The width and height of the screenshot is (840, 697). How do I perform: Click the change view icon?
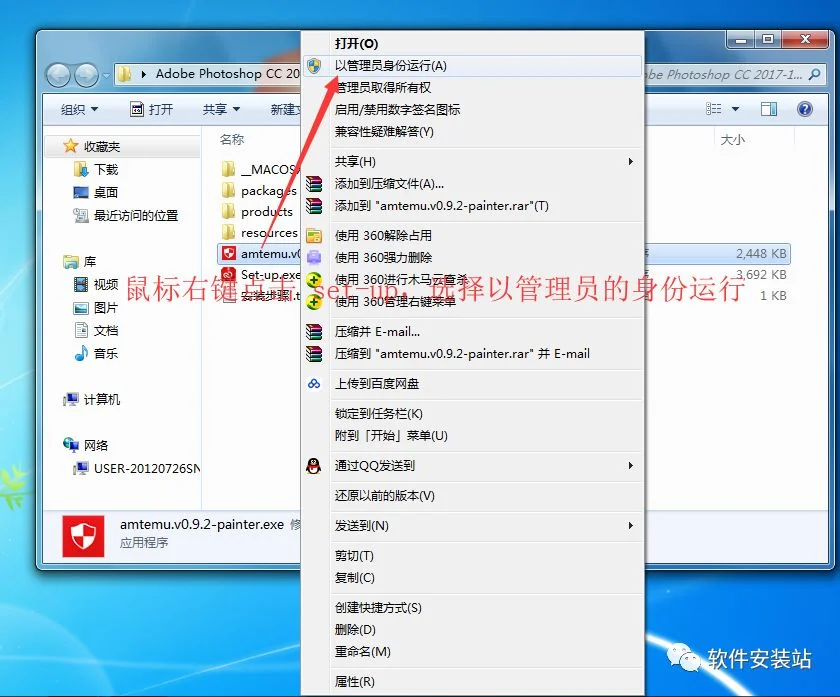coord(714,109)
